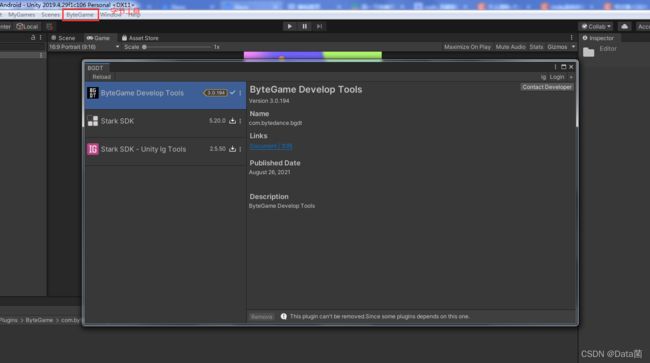The height and width of the screenshot is (363, 650).
Task: Open Game view panel options menu
Action: point(571,38)
